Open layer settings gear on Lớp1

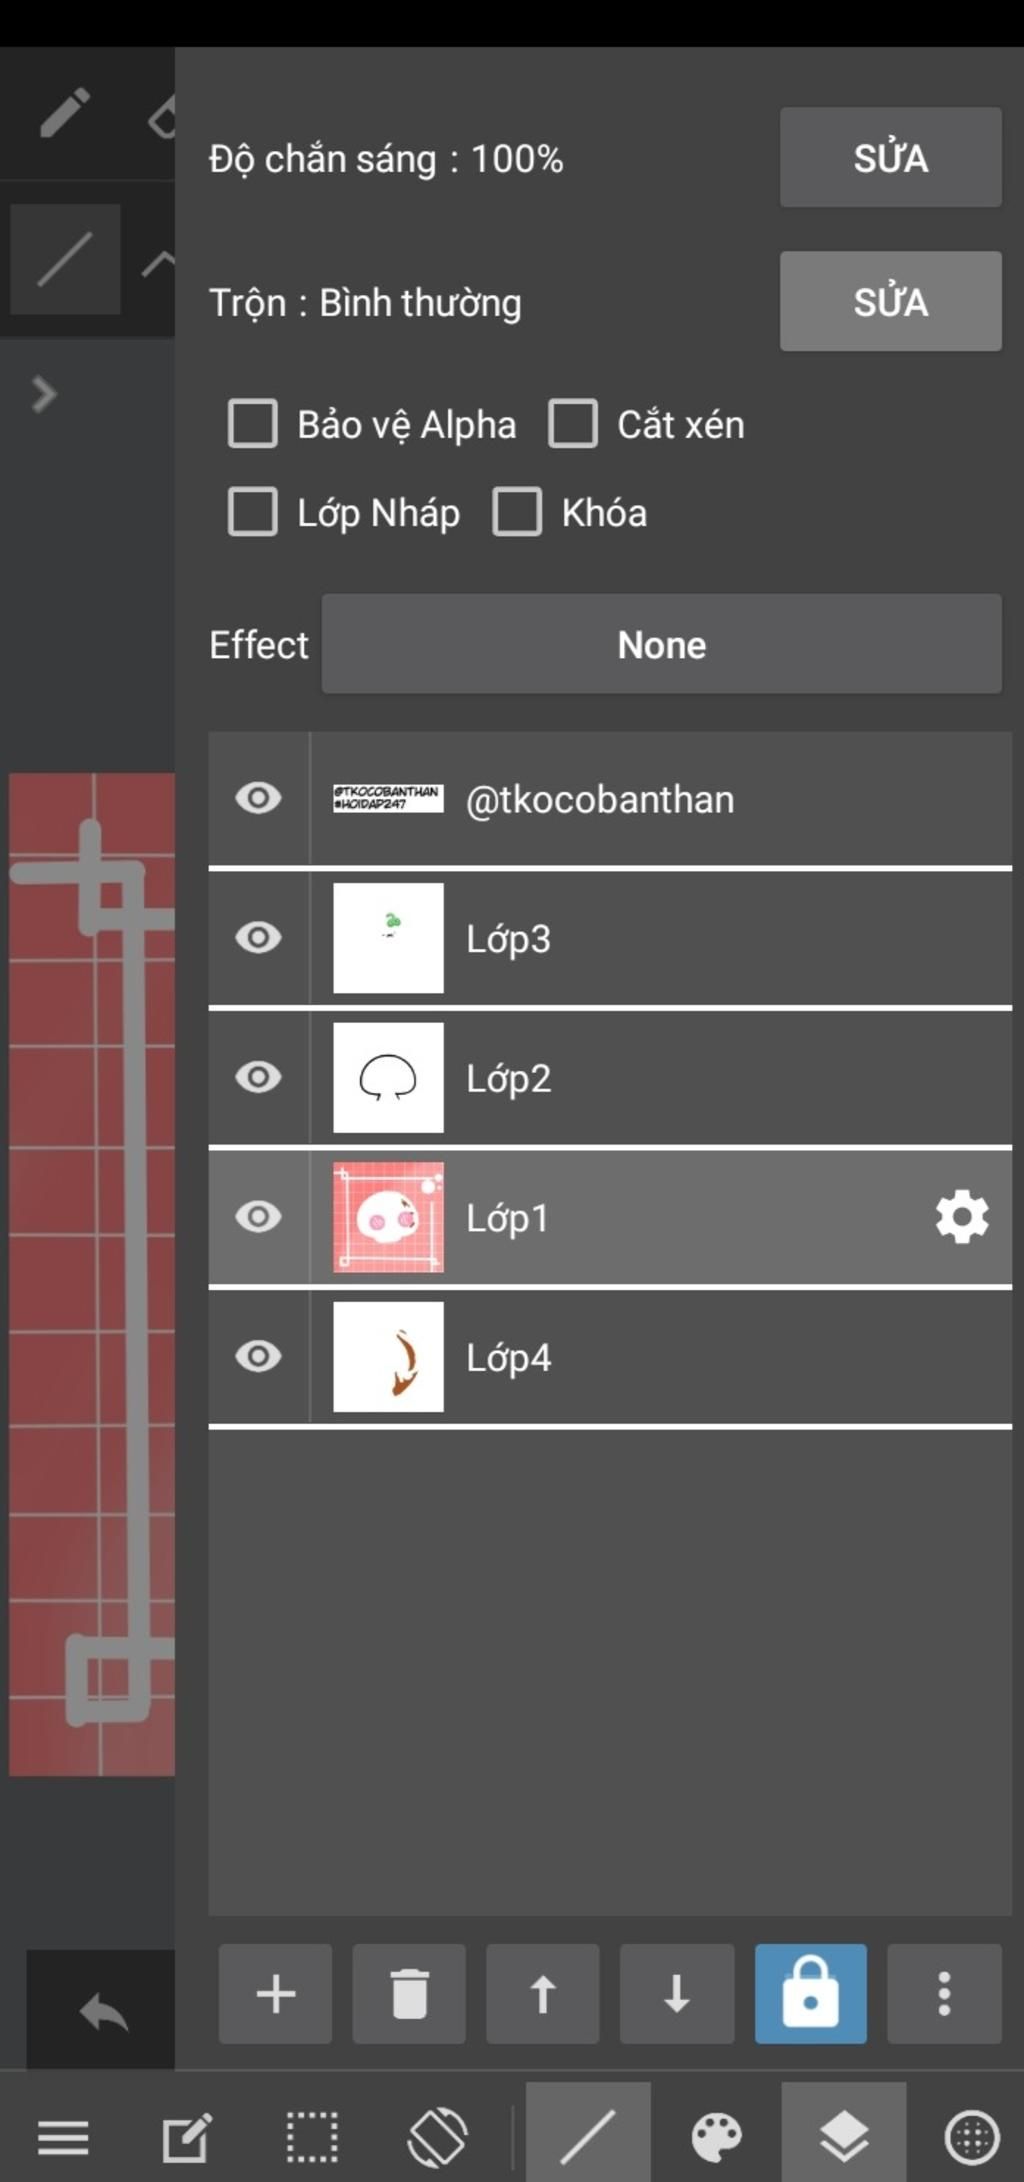pos(962,1217)
